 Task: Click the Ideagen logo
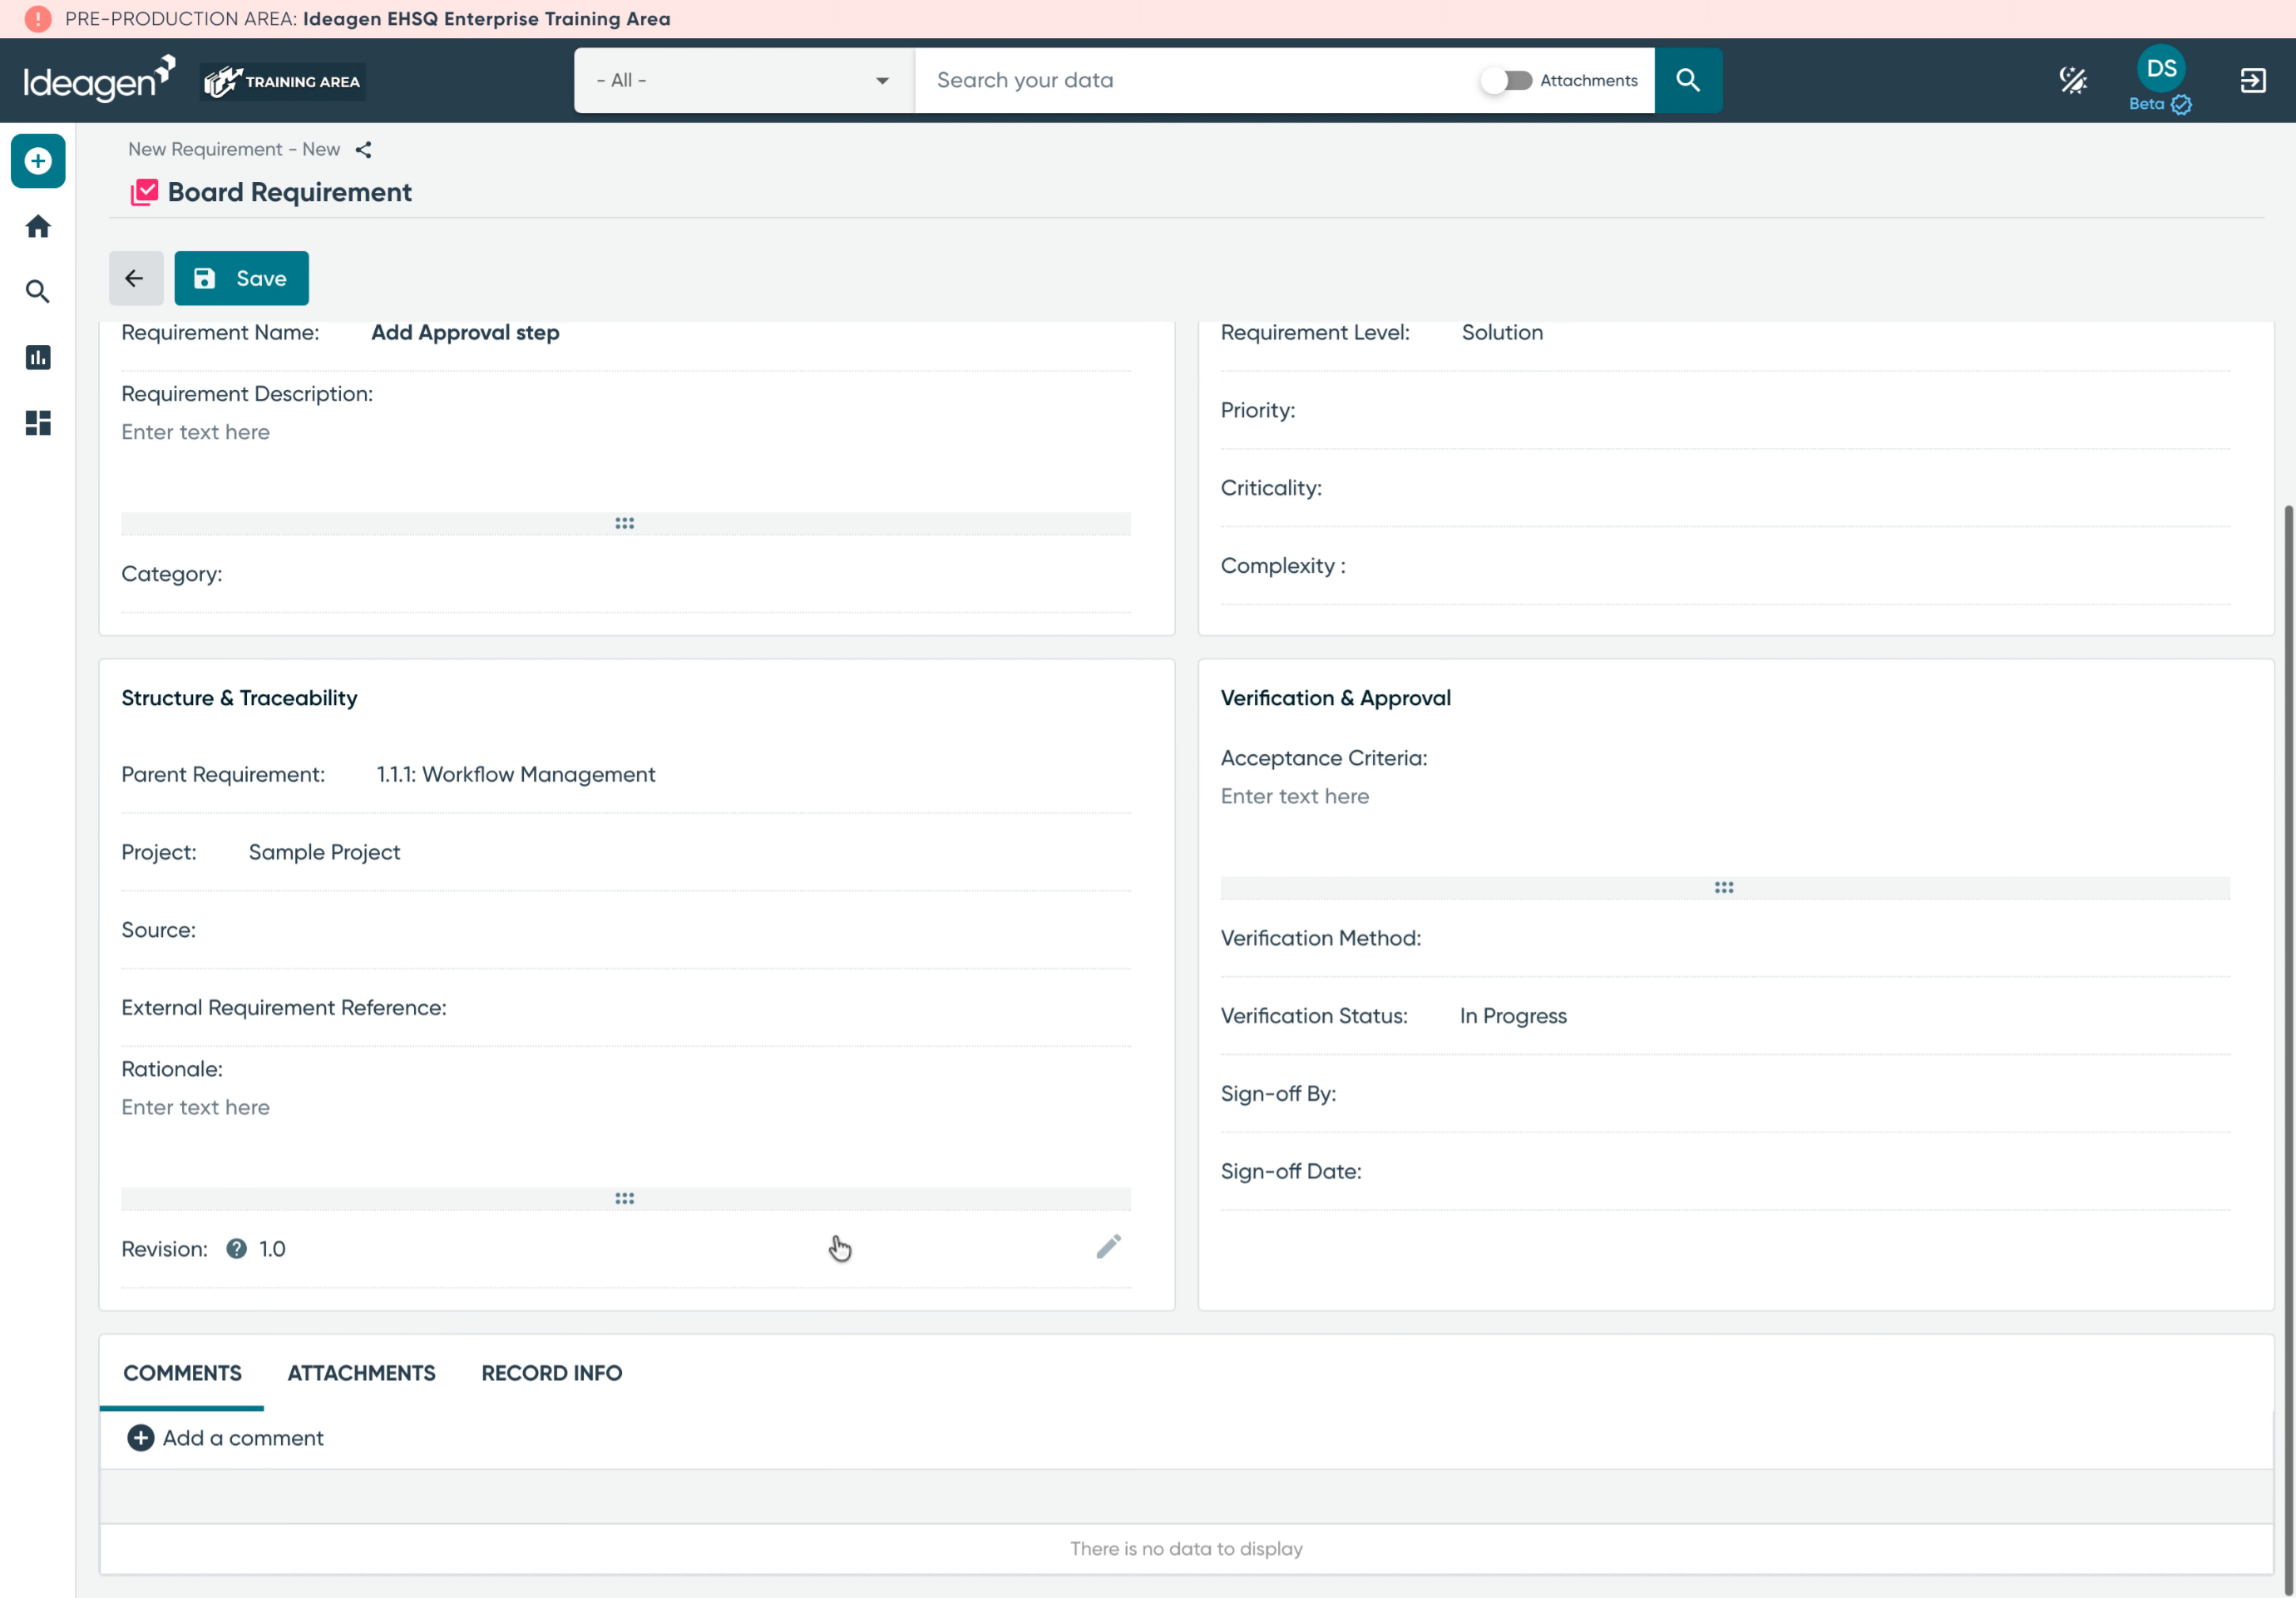click(99, 80)
